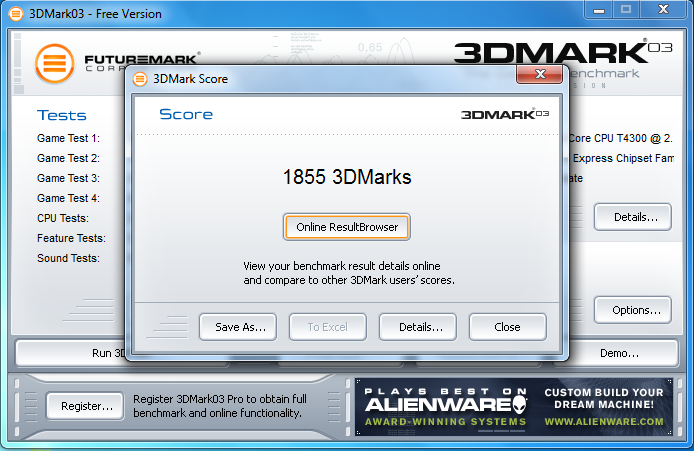694x451 pixels.
Task: Click Register... button
Action: tap(85, 406)
